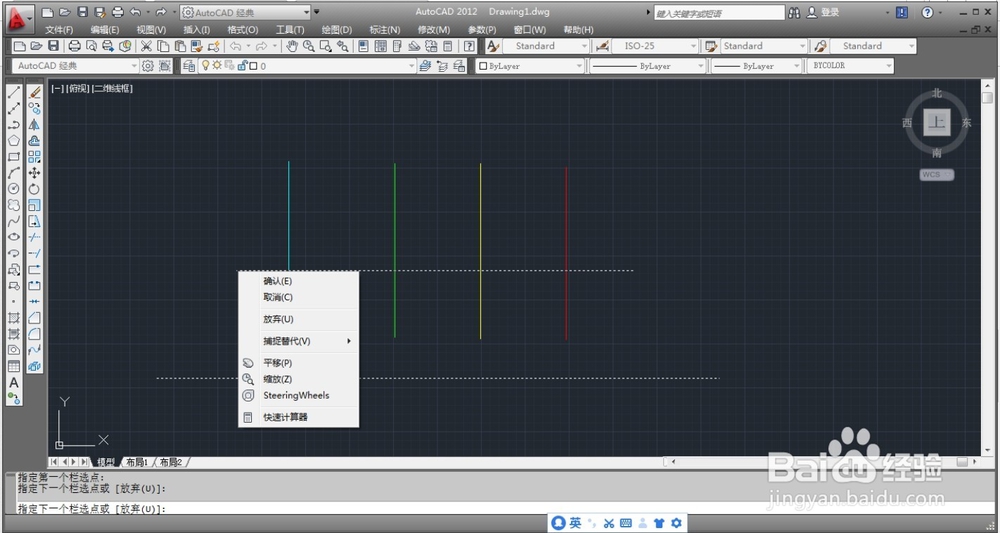Open the AutoCAD 经典 workspace dropdown in title bar
The width and height of the screenshot is (1000, 533).
(246, 12)
